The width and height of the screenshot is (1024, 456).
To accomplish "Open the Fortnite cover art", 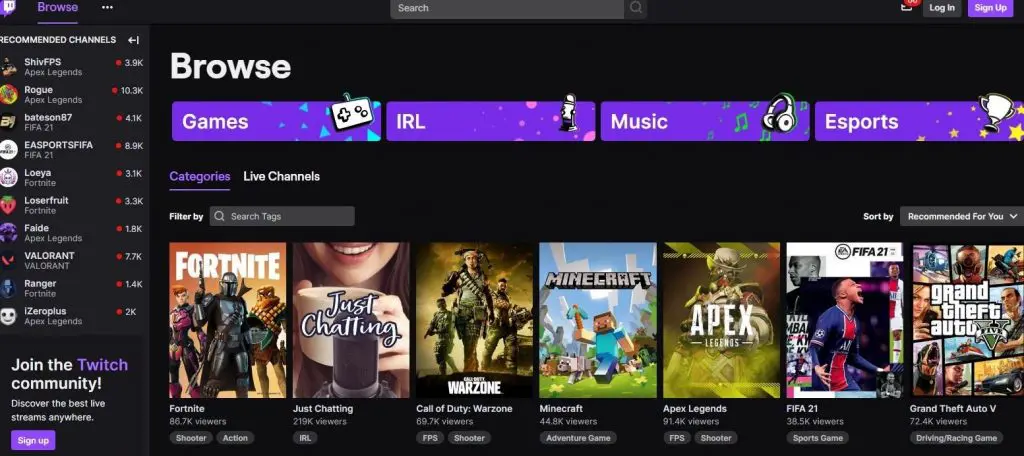I will 227,320.
